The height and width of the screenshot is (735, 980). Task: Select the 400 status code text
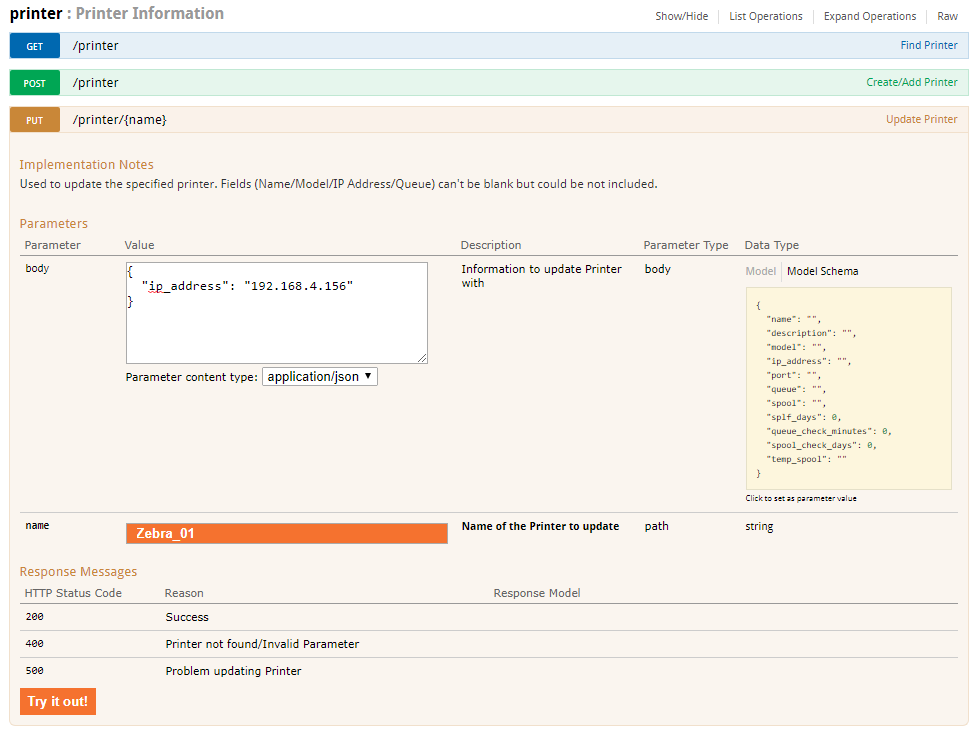[34, 644]
